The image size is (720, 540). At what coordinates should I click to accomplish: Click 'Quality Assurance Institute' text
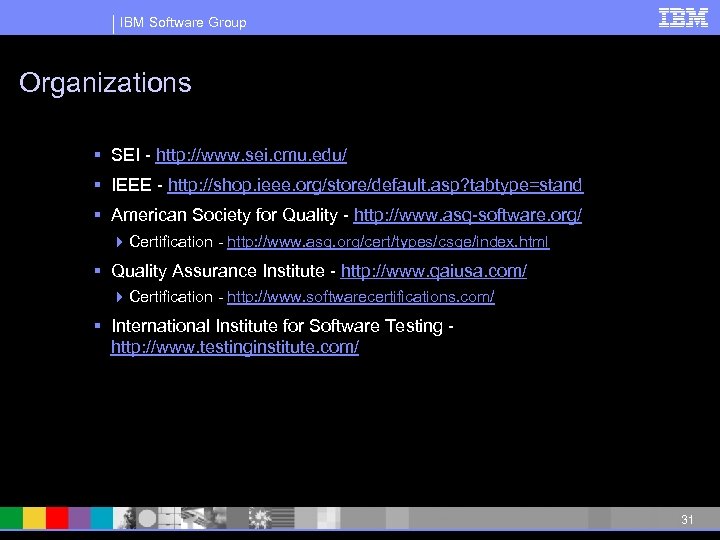(x=218, y=271)
